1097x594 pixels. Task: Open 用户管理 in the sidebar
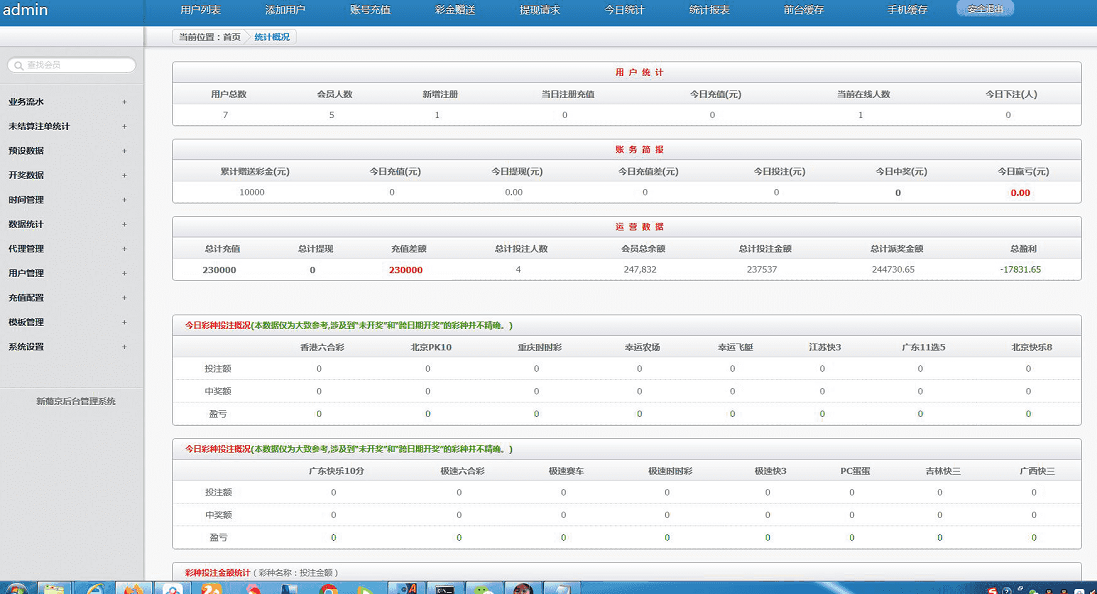tap(26, 273)
